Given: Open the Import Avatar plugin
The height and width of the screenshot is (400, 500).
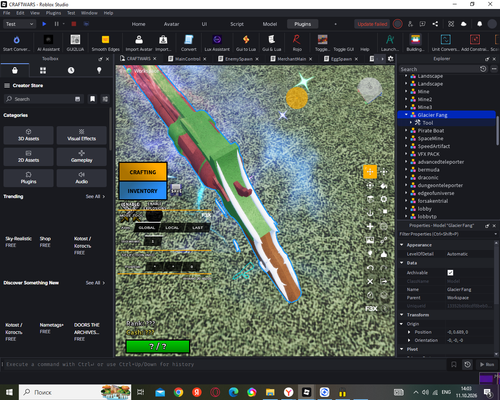Looking at the screenshot, I should point(139,43).
